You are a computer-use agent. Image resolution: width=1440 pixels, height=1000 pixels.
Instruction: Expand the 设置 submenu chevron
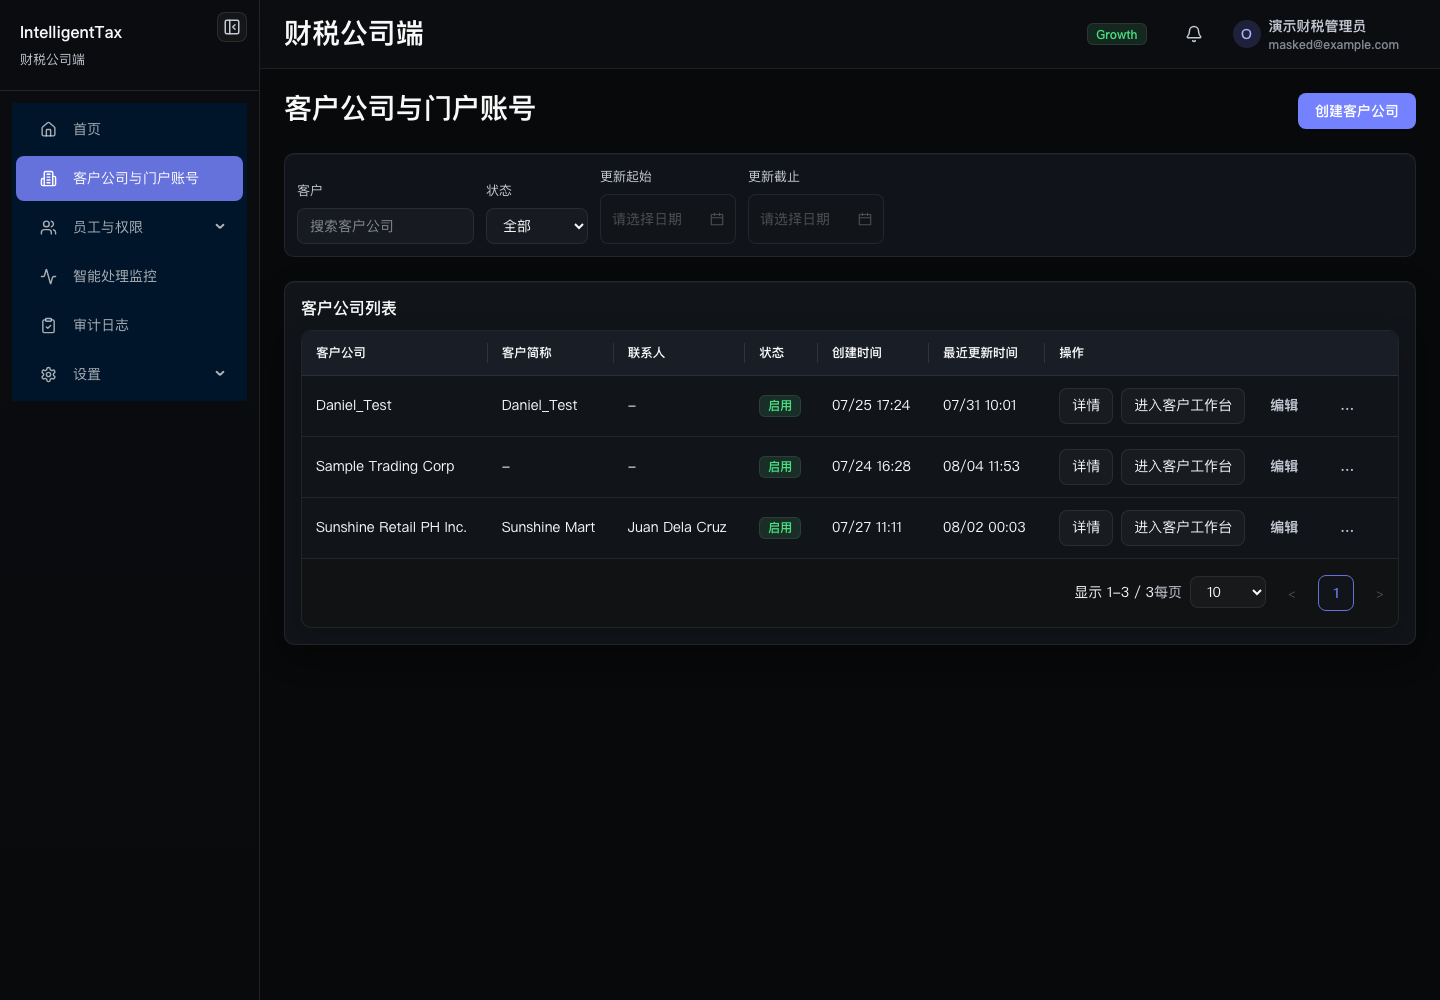tap(220, 374)
